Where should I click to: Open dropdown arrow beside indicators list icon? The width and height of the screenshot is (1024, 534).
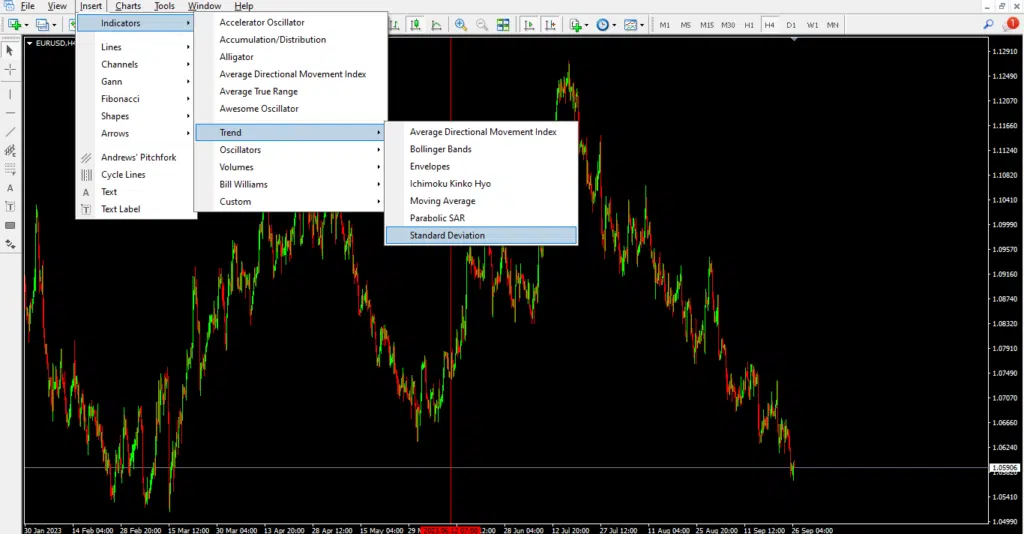[x=586, y=25]
